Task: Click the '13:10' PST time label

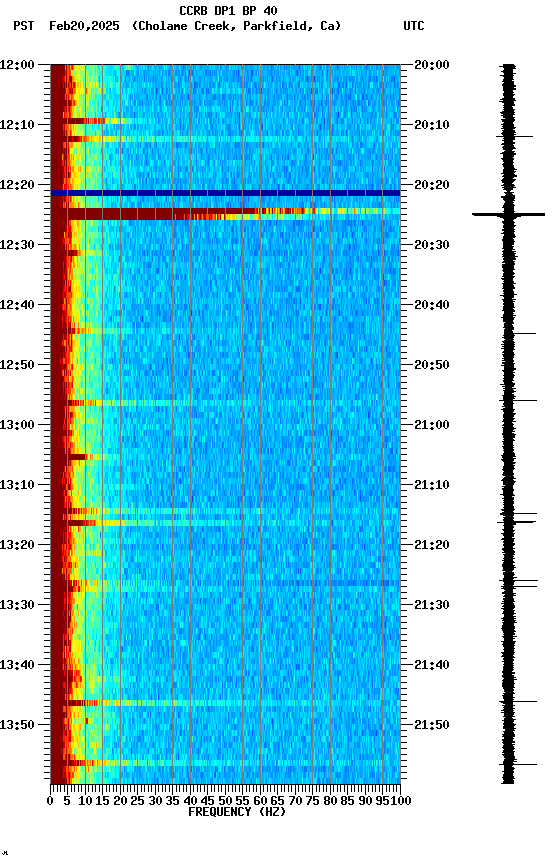Action: [17, 485]
